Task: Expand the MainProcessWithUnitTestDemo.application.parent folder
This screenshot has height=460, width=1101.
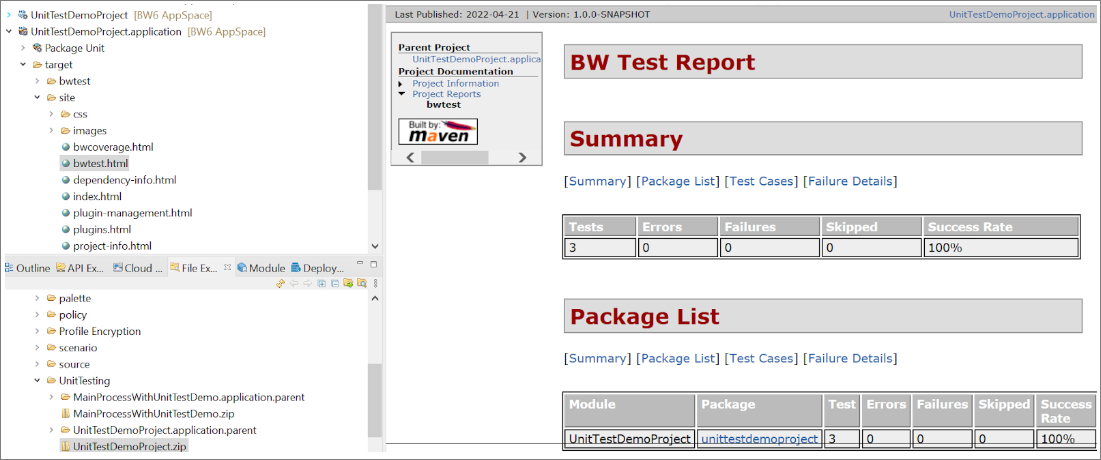Action: (x=51, y=397)
